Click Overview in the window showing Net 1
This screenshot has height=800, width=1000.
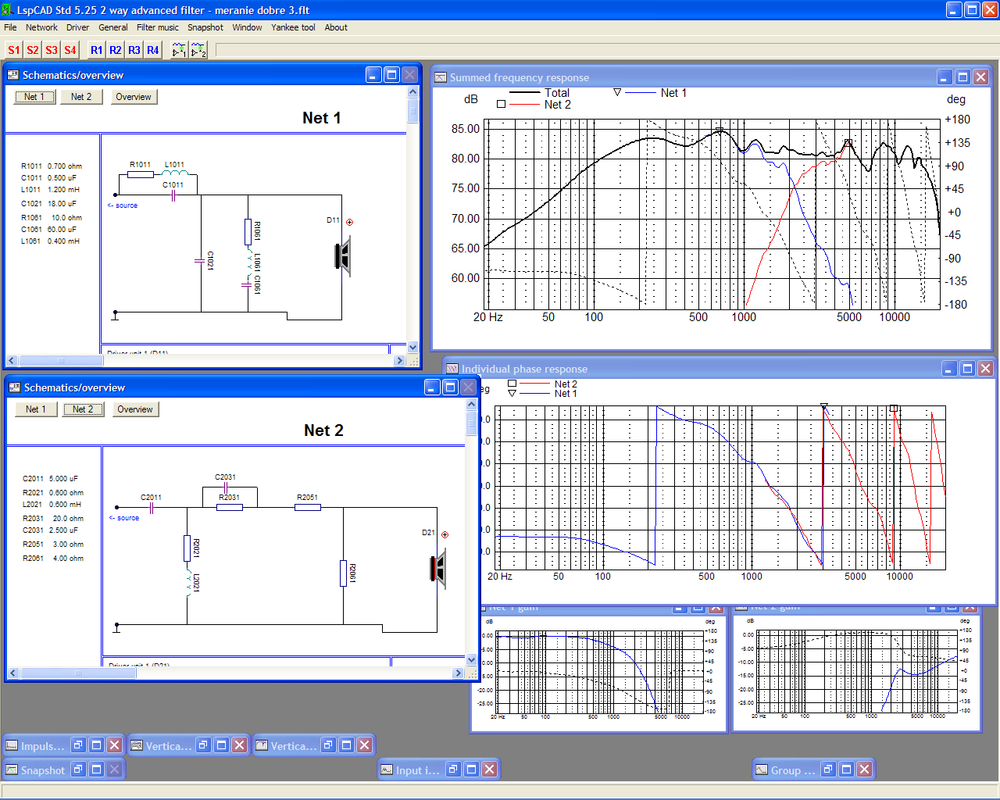coord(133,97)
